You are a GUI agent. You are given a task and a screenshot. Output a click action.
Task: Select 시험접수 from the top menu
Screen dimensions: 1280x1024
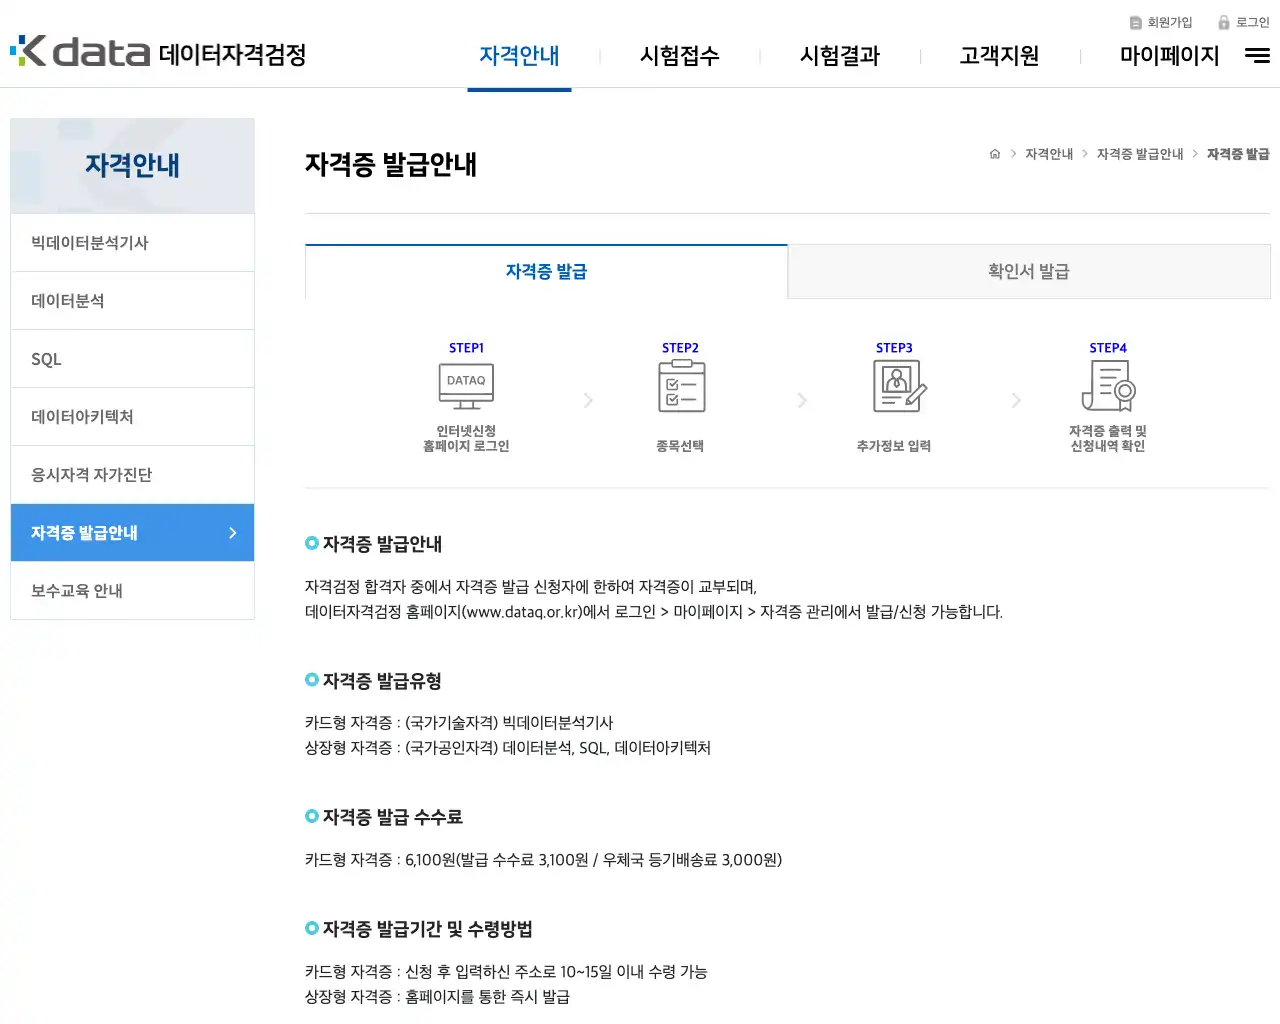coord(679,57)
